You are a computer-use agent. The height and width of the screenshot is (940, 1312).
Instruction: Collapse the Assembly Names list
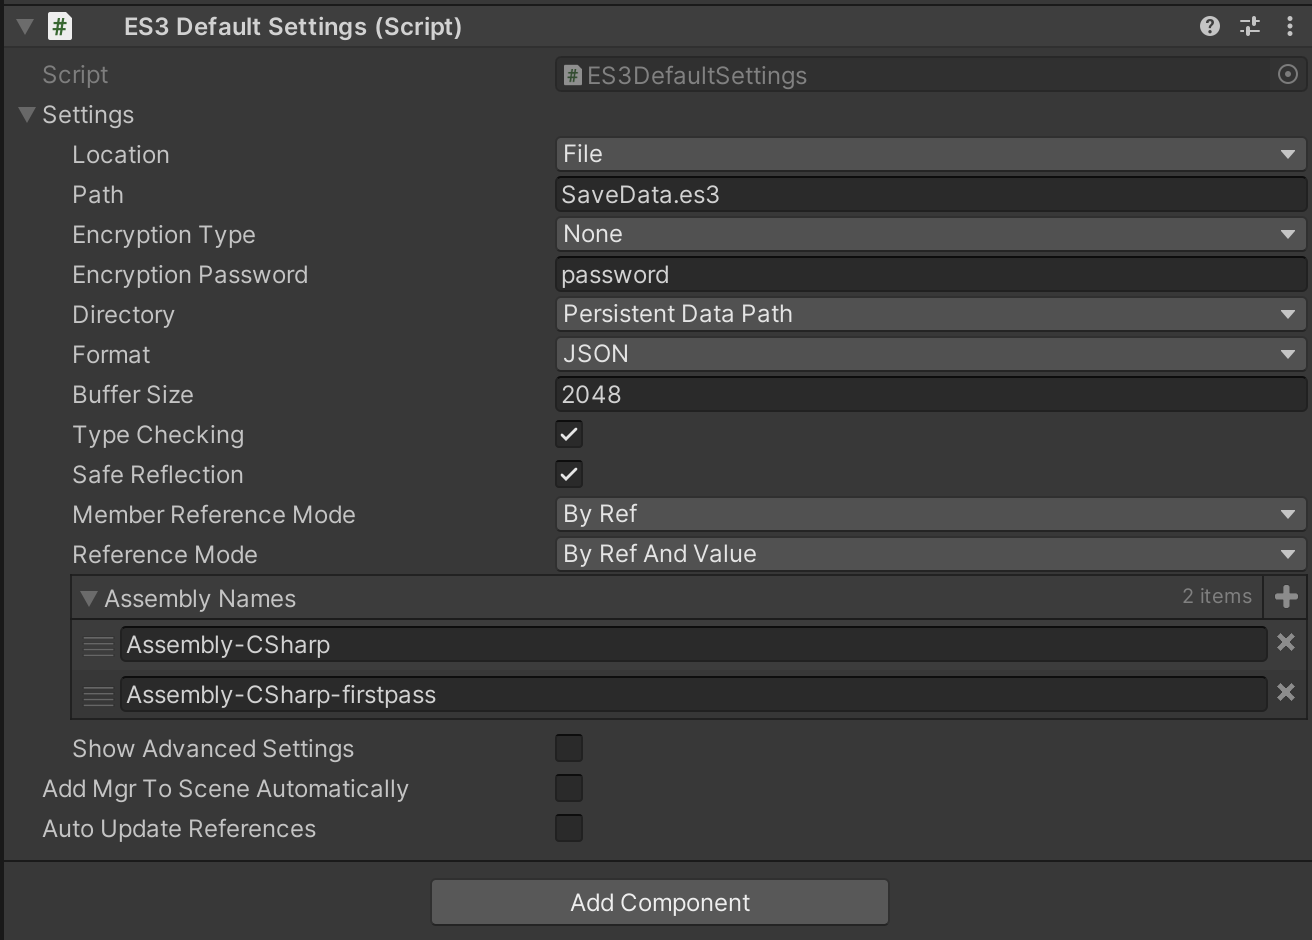tap(89, 599)
